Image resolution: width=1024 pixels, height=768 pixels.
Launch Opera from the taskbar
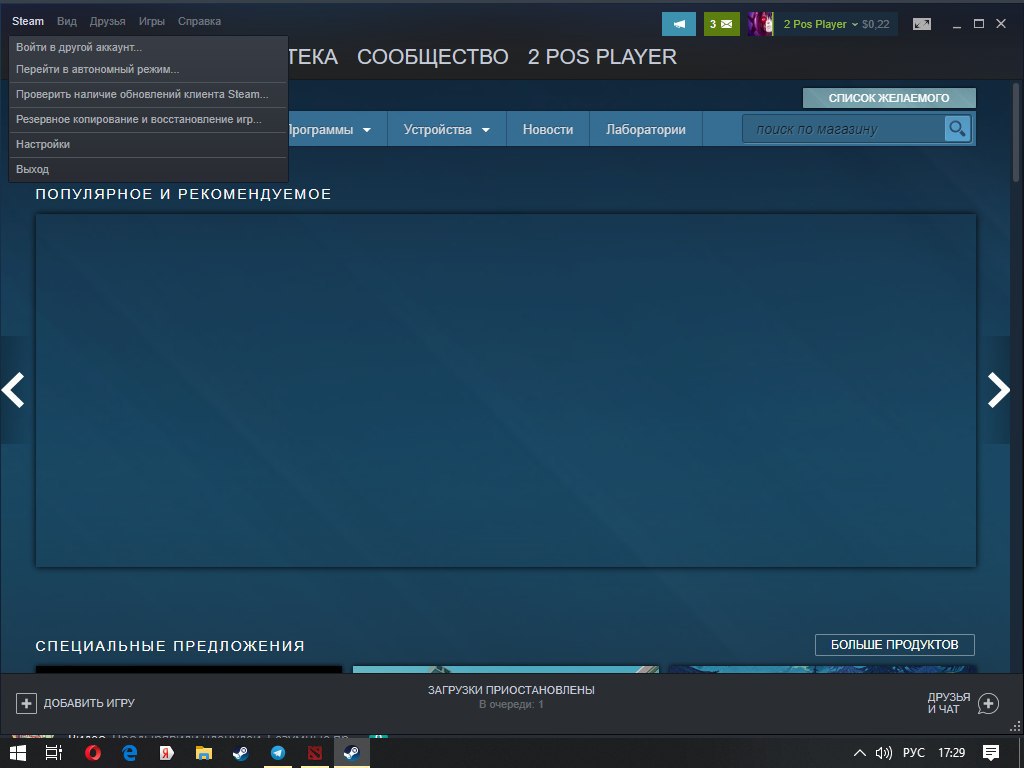(93, 753)
